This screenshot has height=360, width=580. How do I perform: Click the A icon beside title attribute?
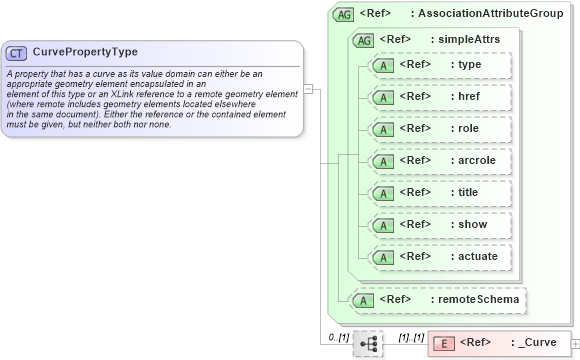[383, 194]
